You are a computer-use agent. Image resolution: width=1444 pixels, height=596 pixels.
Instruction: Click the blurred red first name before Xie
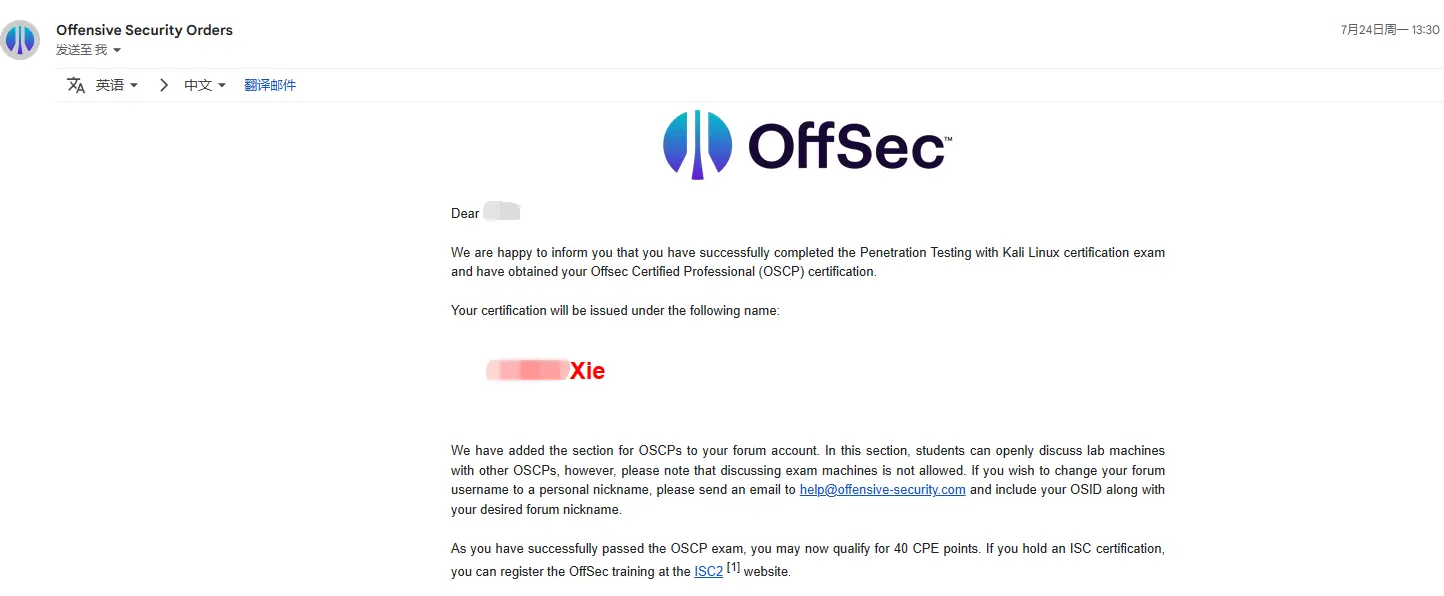[x=527, y=371]
